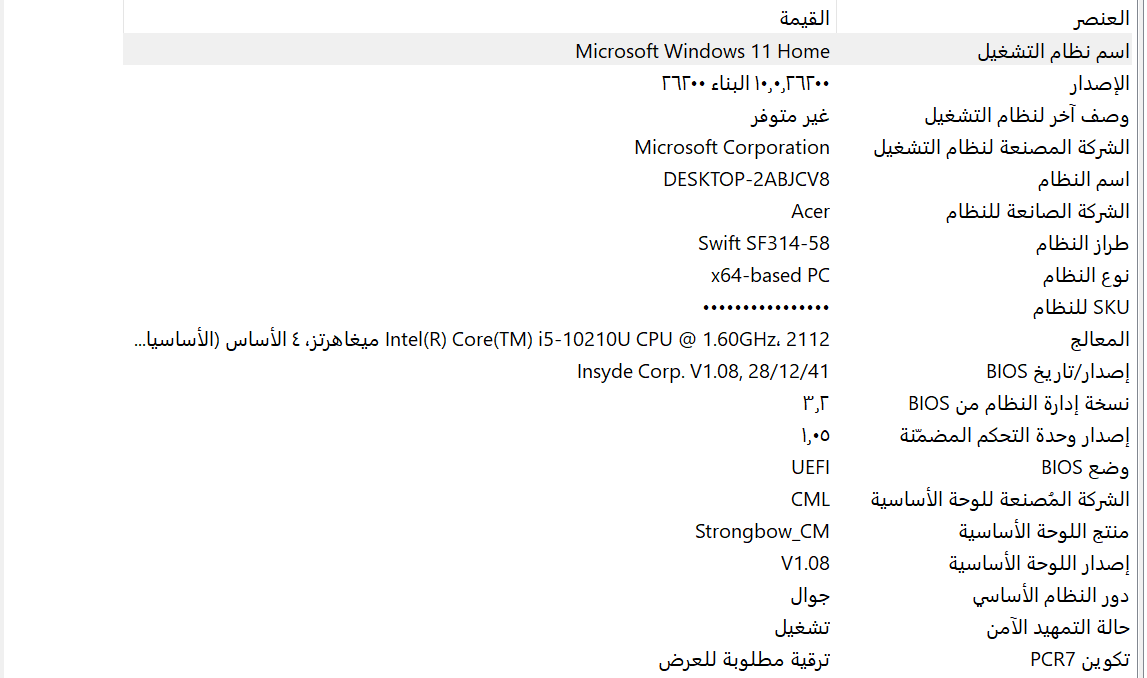1147x678 pixels.
Task: Select the إصدار اللوحة الأساسية V1.08 row
Action: coord(628,564)
